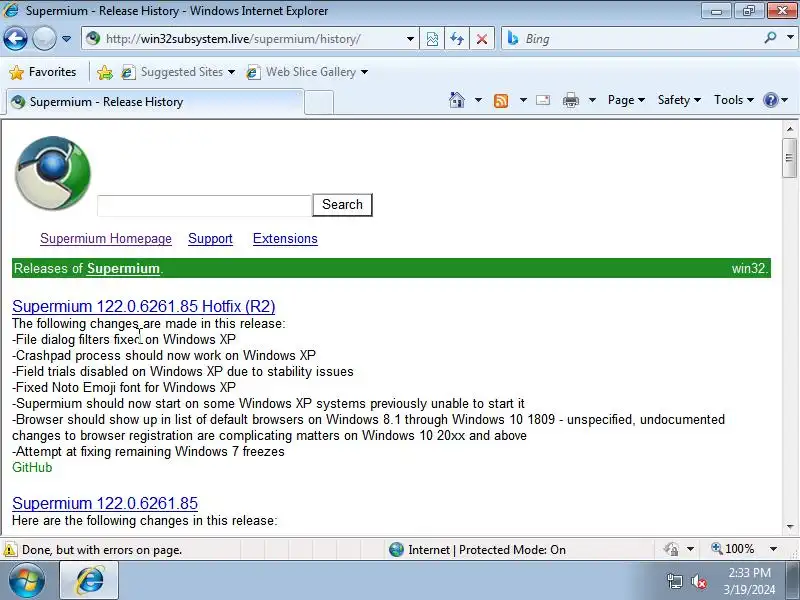Open the search provider dropdown arrow
Image resolution: width=800 pixels, height=600 pixels.
tap(790, 38)
